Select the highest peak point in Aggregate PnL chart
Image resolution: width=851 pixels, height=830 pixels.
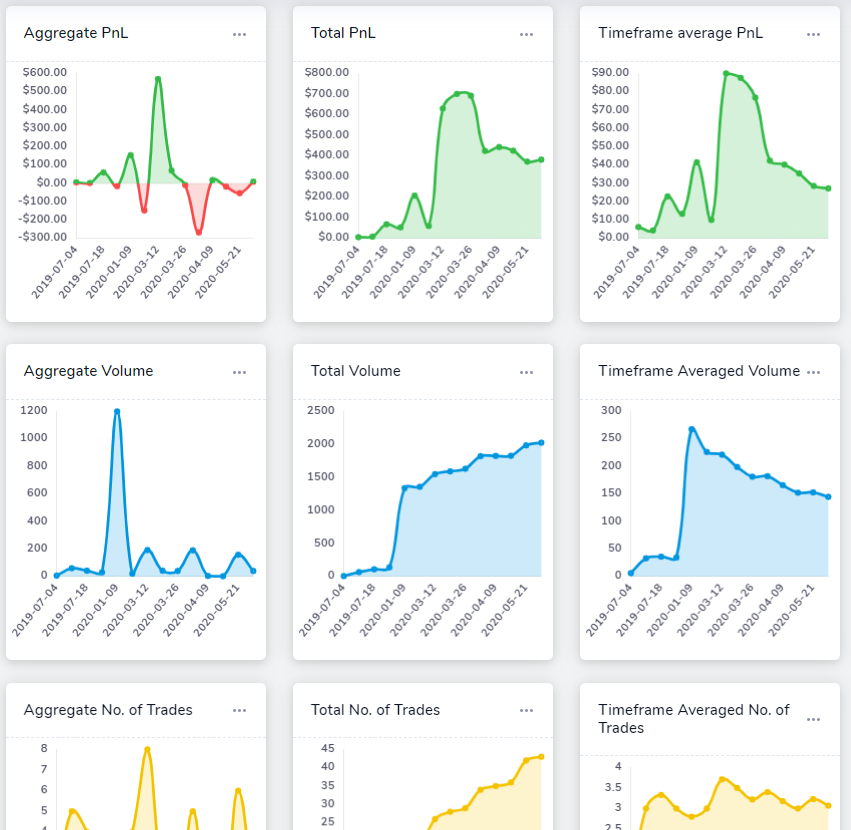(158, 79)
